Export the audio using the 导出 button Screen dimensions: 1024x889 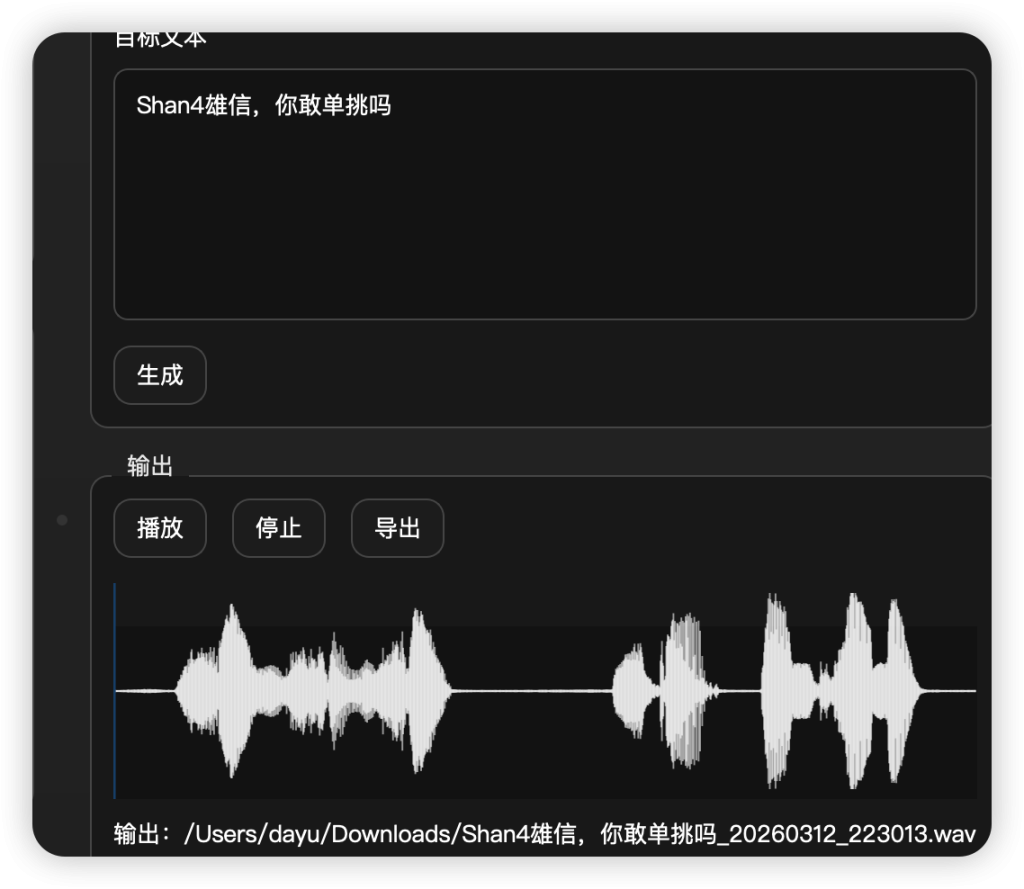(397, 528)
